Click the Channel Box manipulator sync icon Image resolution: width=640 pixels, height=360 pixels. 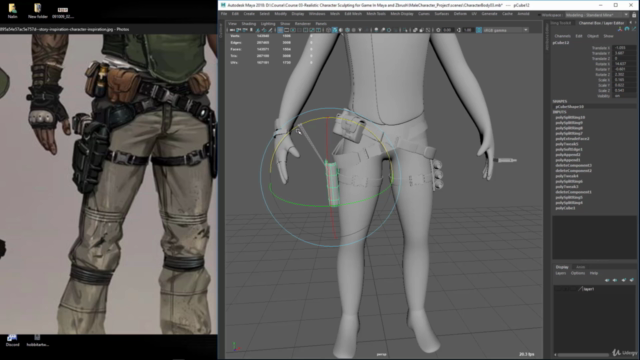(620, 29)
